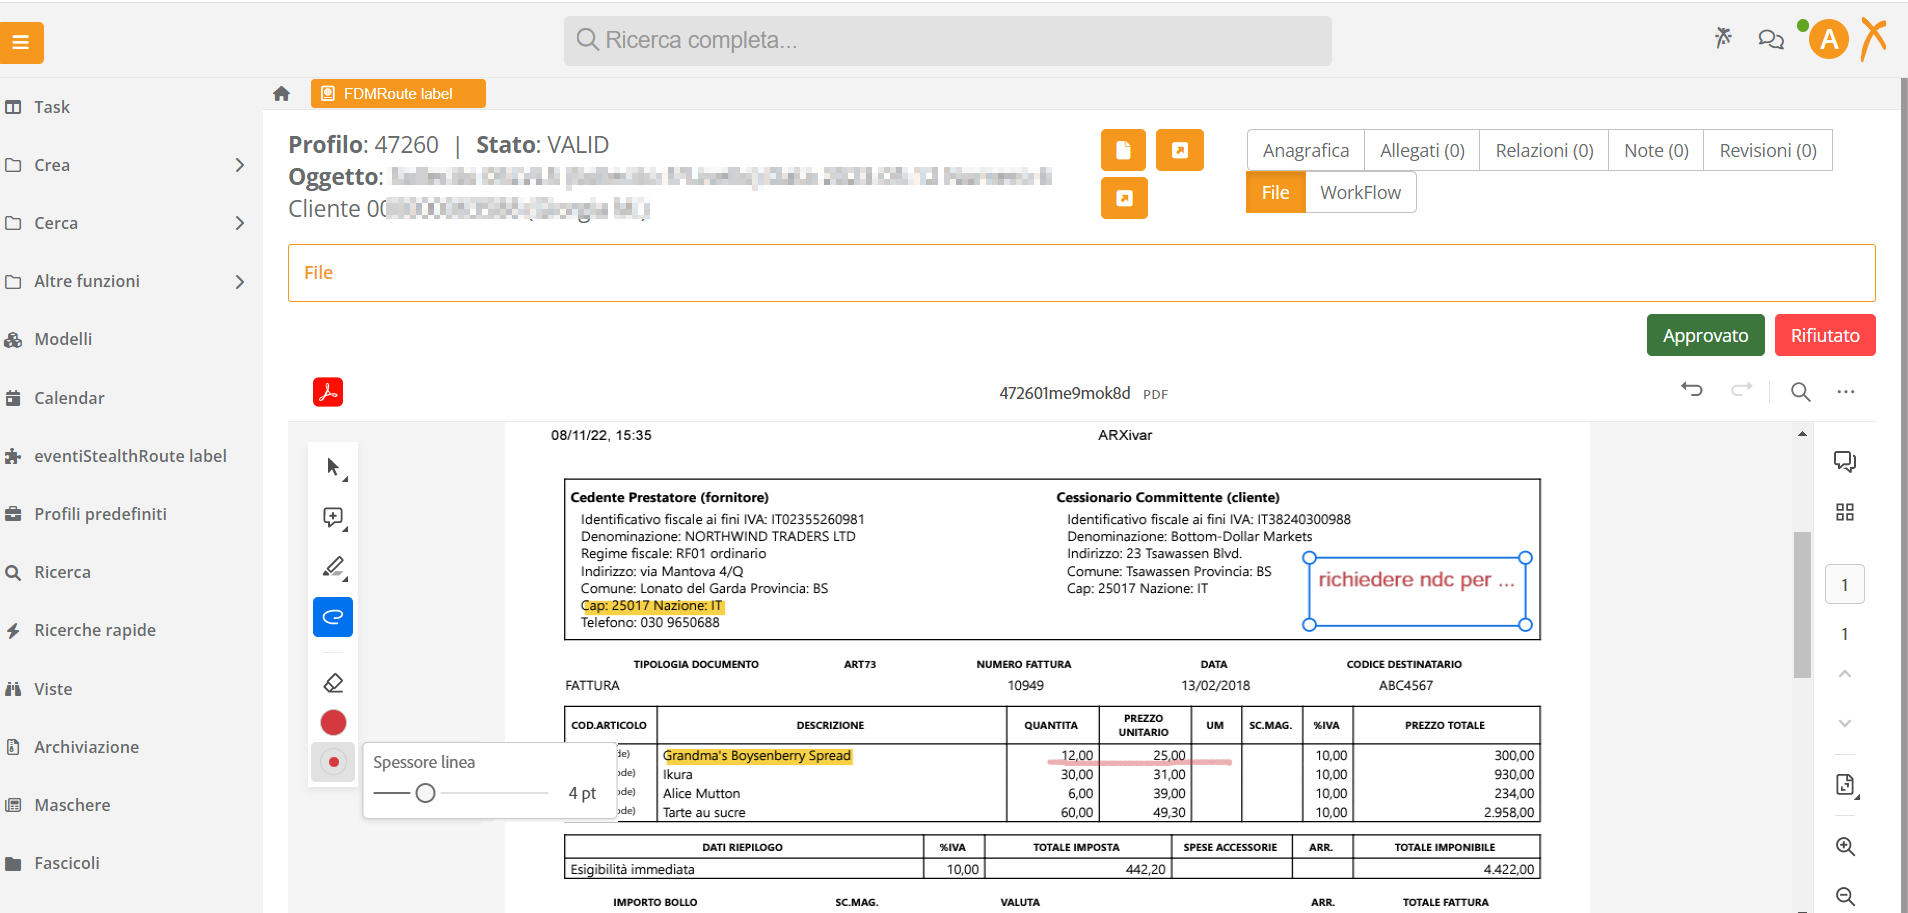Switch to the Allegati (0) tab
This screenshot has width=1908, height=913.
[x=1422, y=150]
